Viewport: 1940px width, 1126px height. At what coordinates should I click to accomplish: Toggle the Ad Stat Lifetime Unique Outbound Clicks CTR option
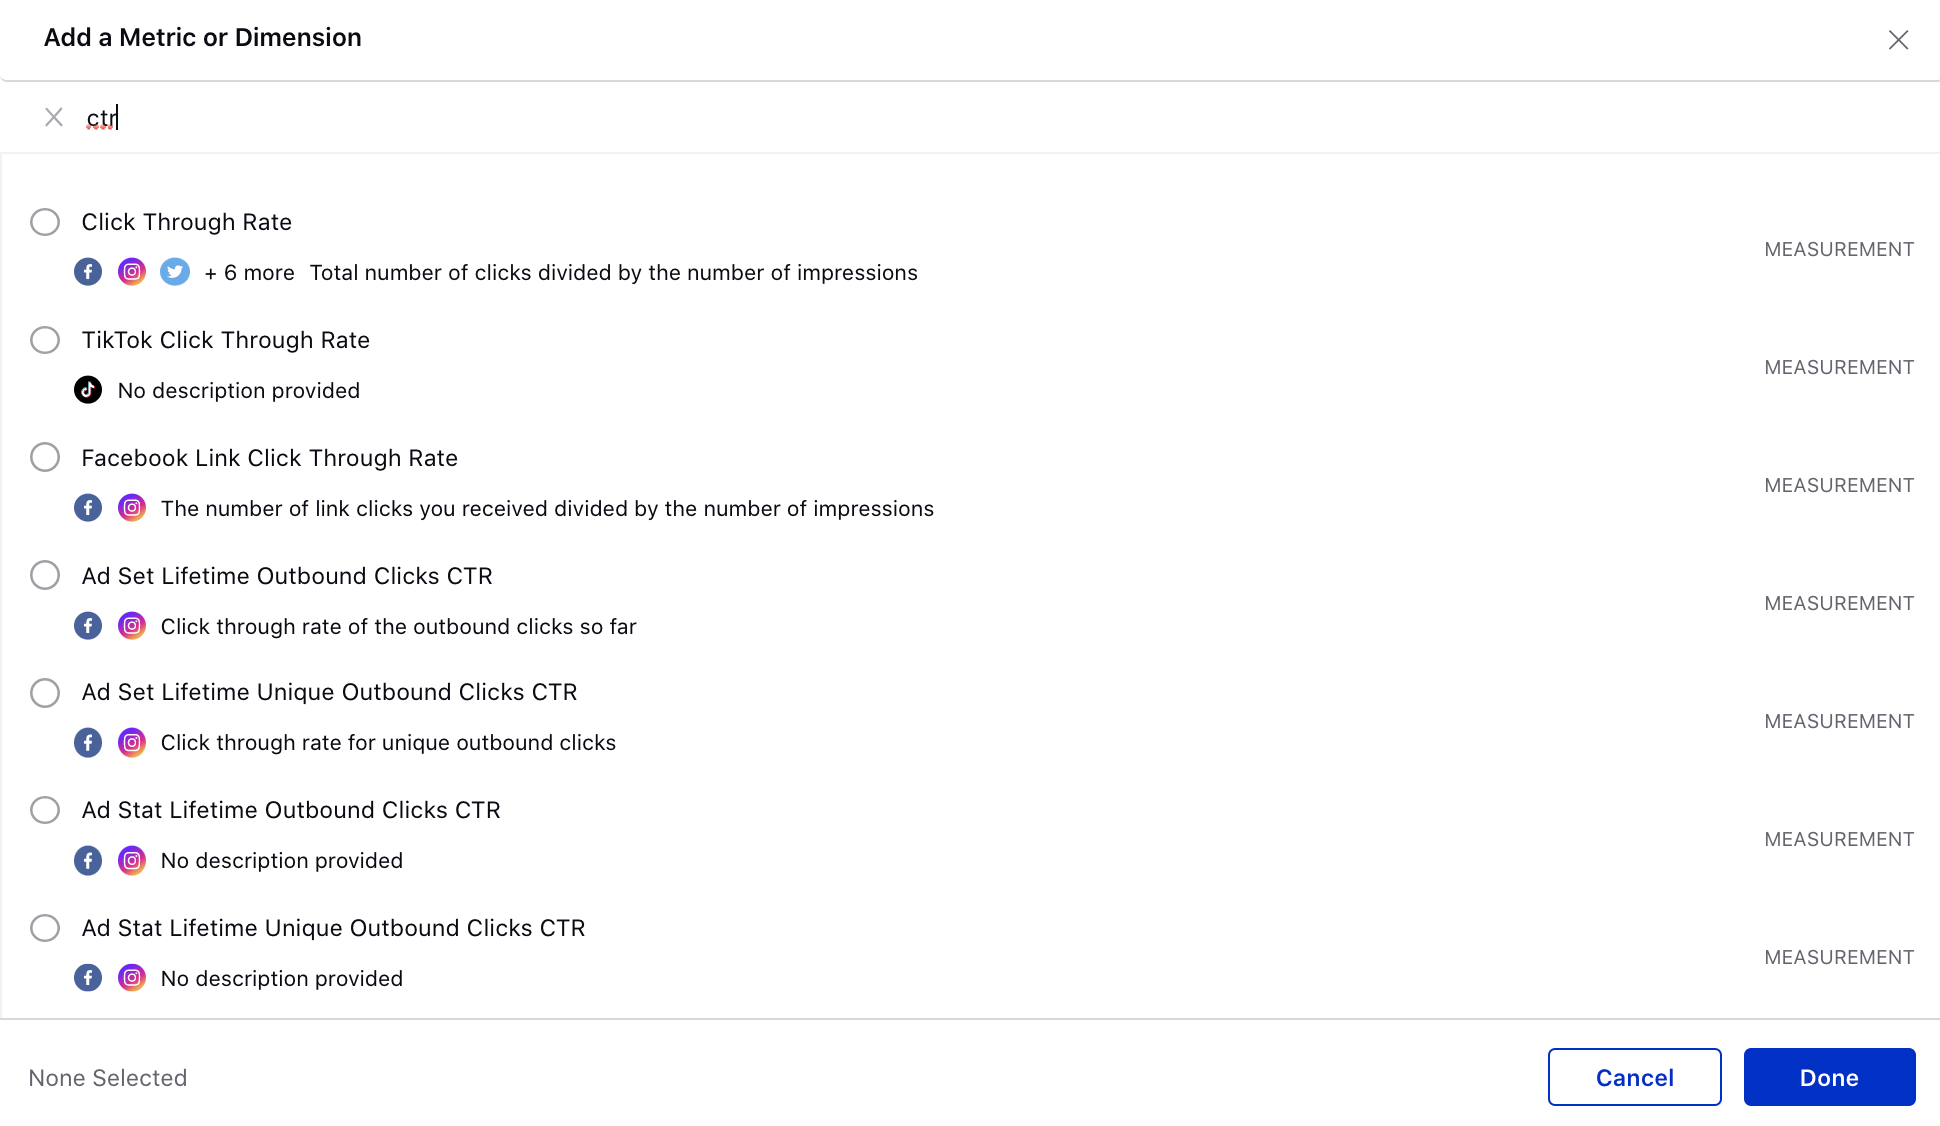tap(46, 926)
